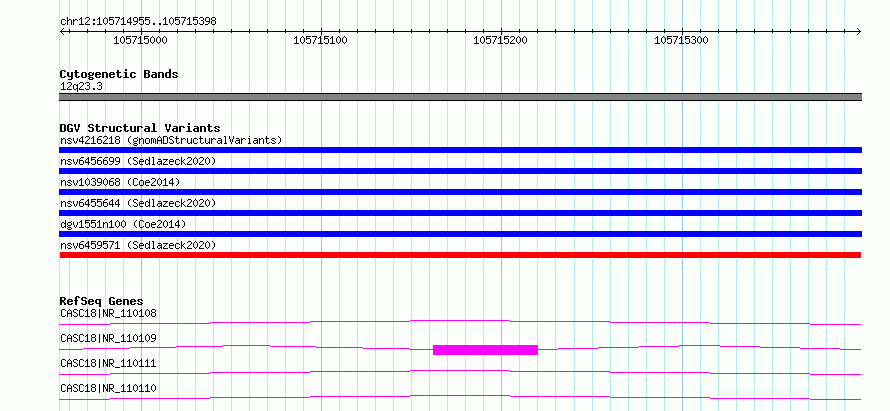The width and height of the screenshot is (890, 411).
Task: Click the CASC18|NR_110111 transcript label
Action: (x=108, y=363)
